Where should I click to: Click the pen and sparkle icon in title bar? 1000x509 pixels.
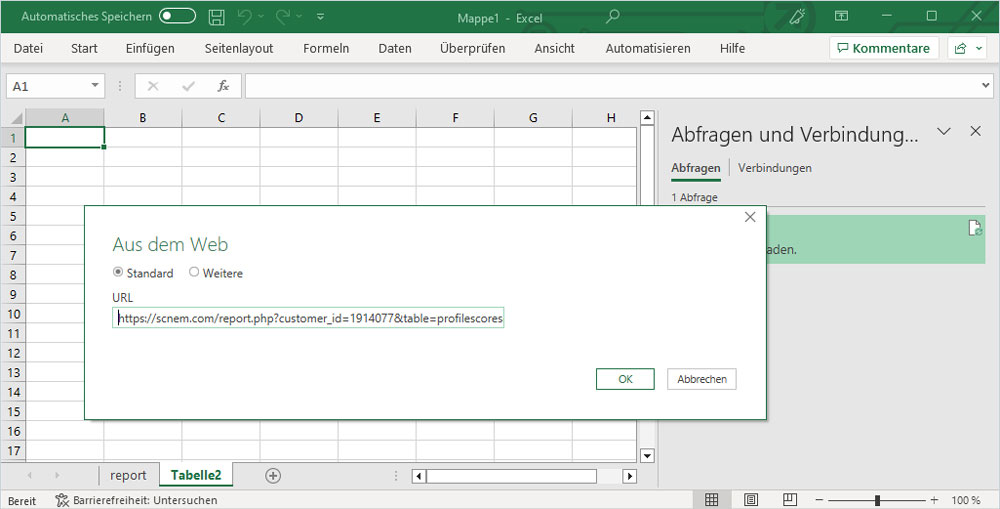[797, 17]
